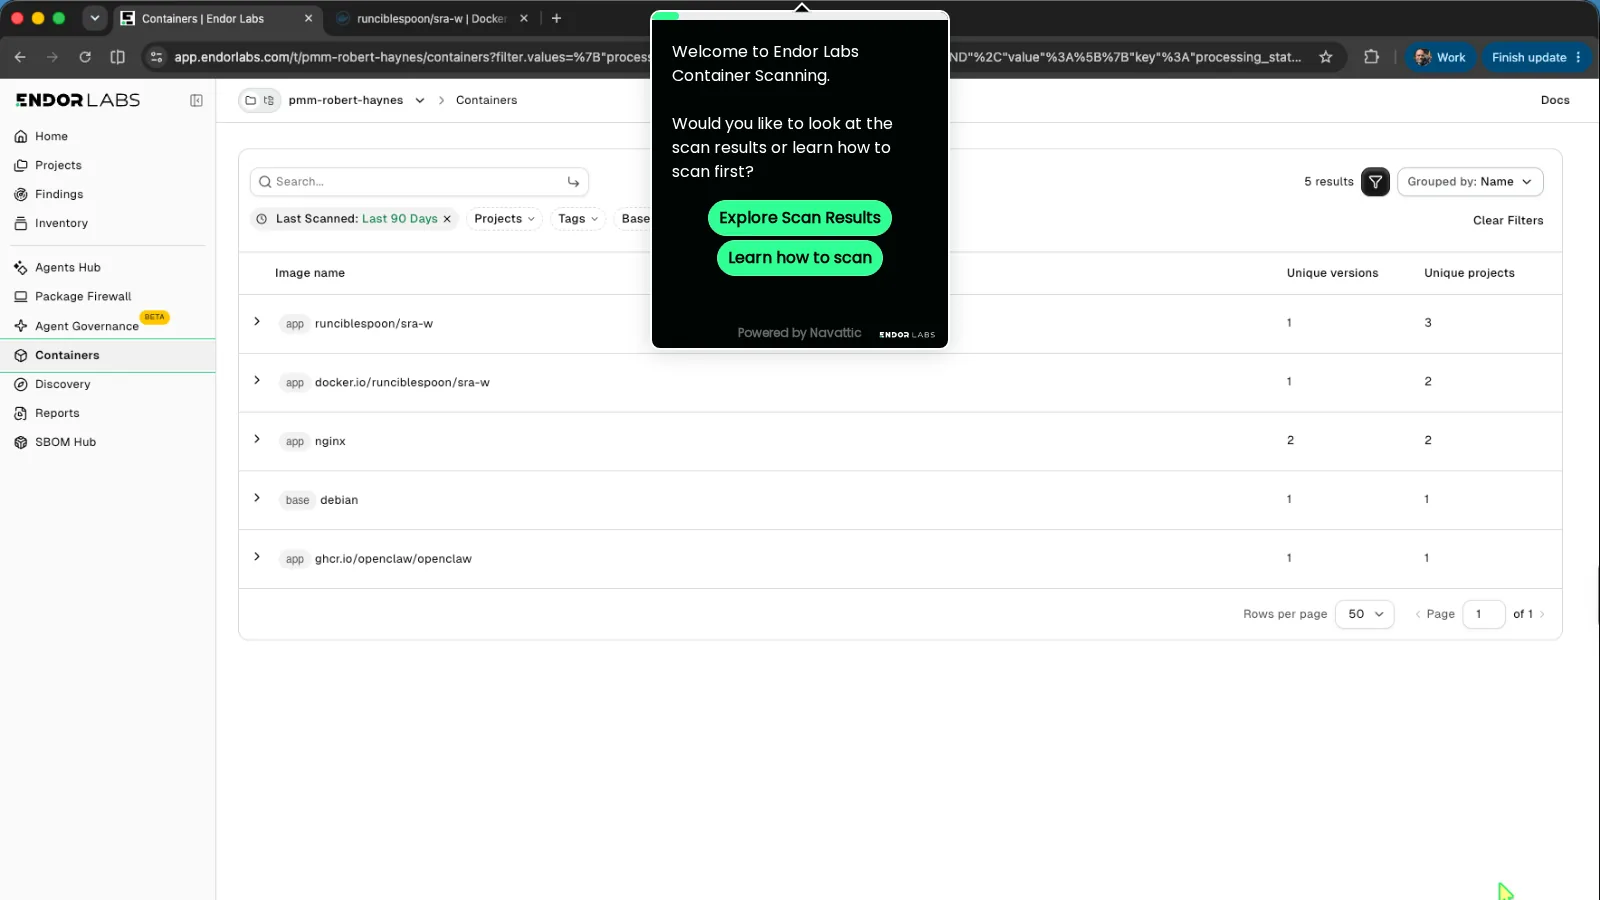Open SBOM Hub
Image resolution: width=1600 pixels, height=900 pixels.
(x=65, y=442)
